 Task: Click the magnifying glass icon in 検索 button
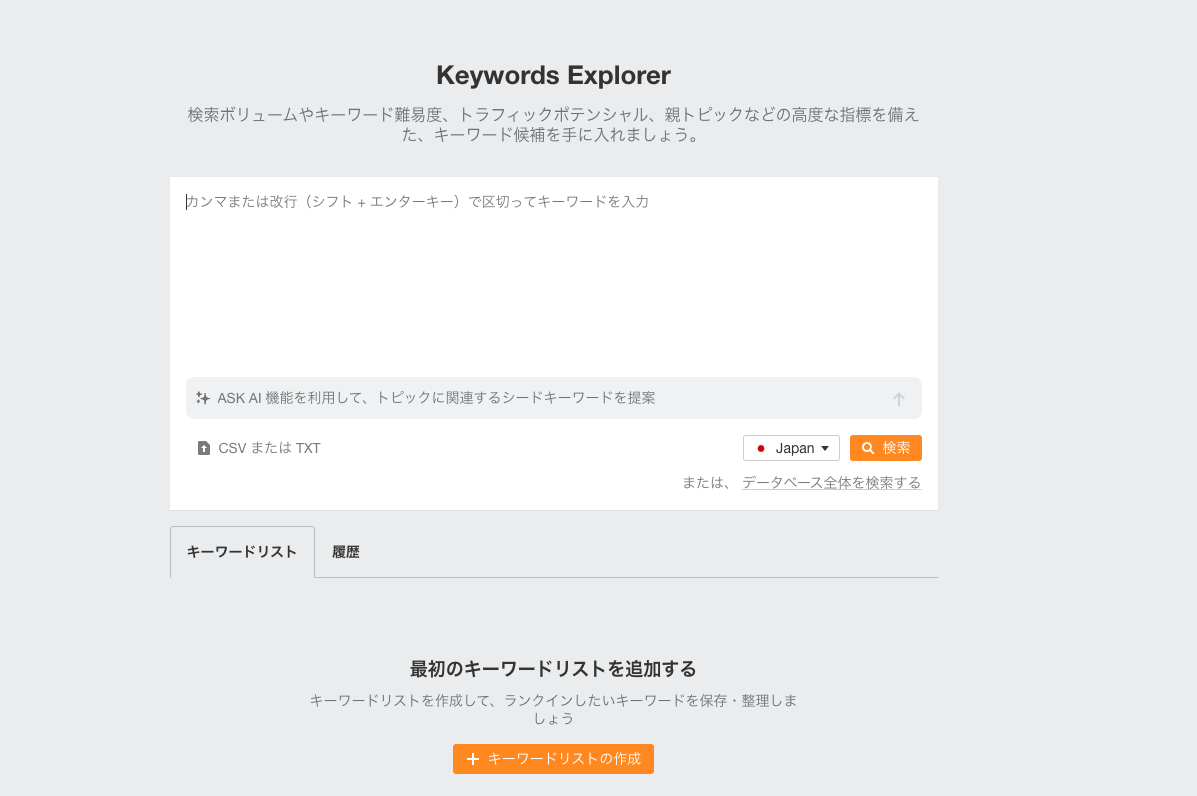pos(868,447)
